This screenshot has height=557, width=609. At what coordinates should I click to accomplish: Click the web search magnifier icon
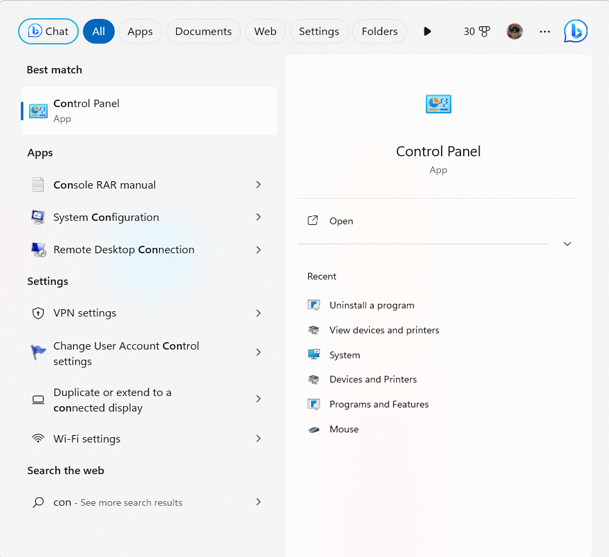[x=38, y=502]
